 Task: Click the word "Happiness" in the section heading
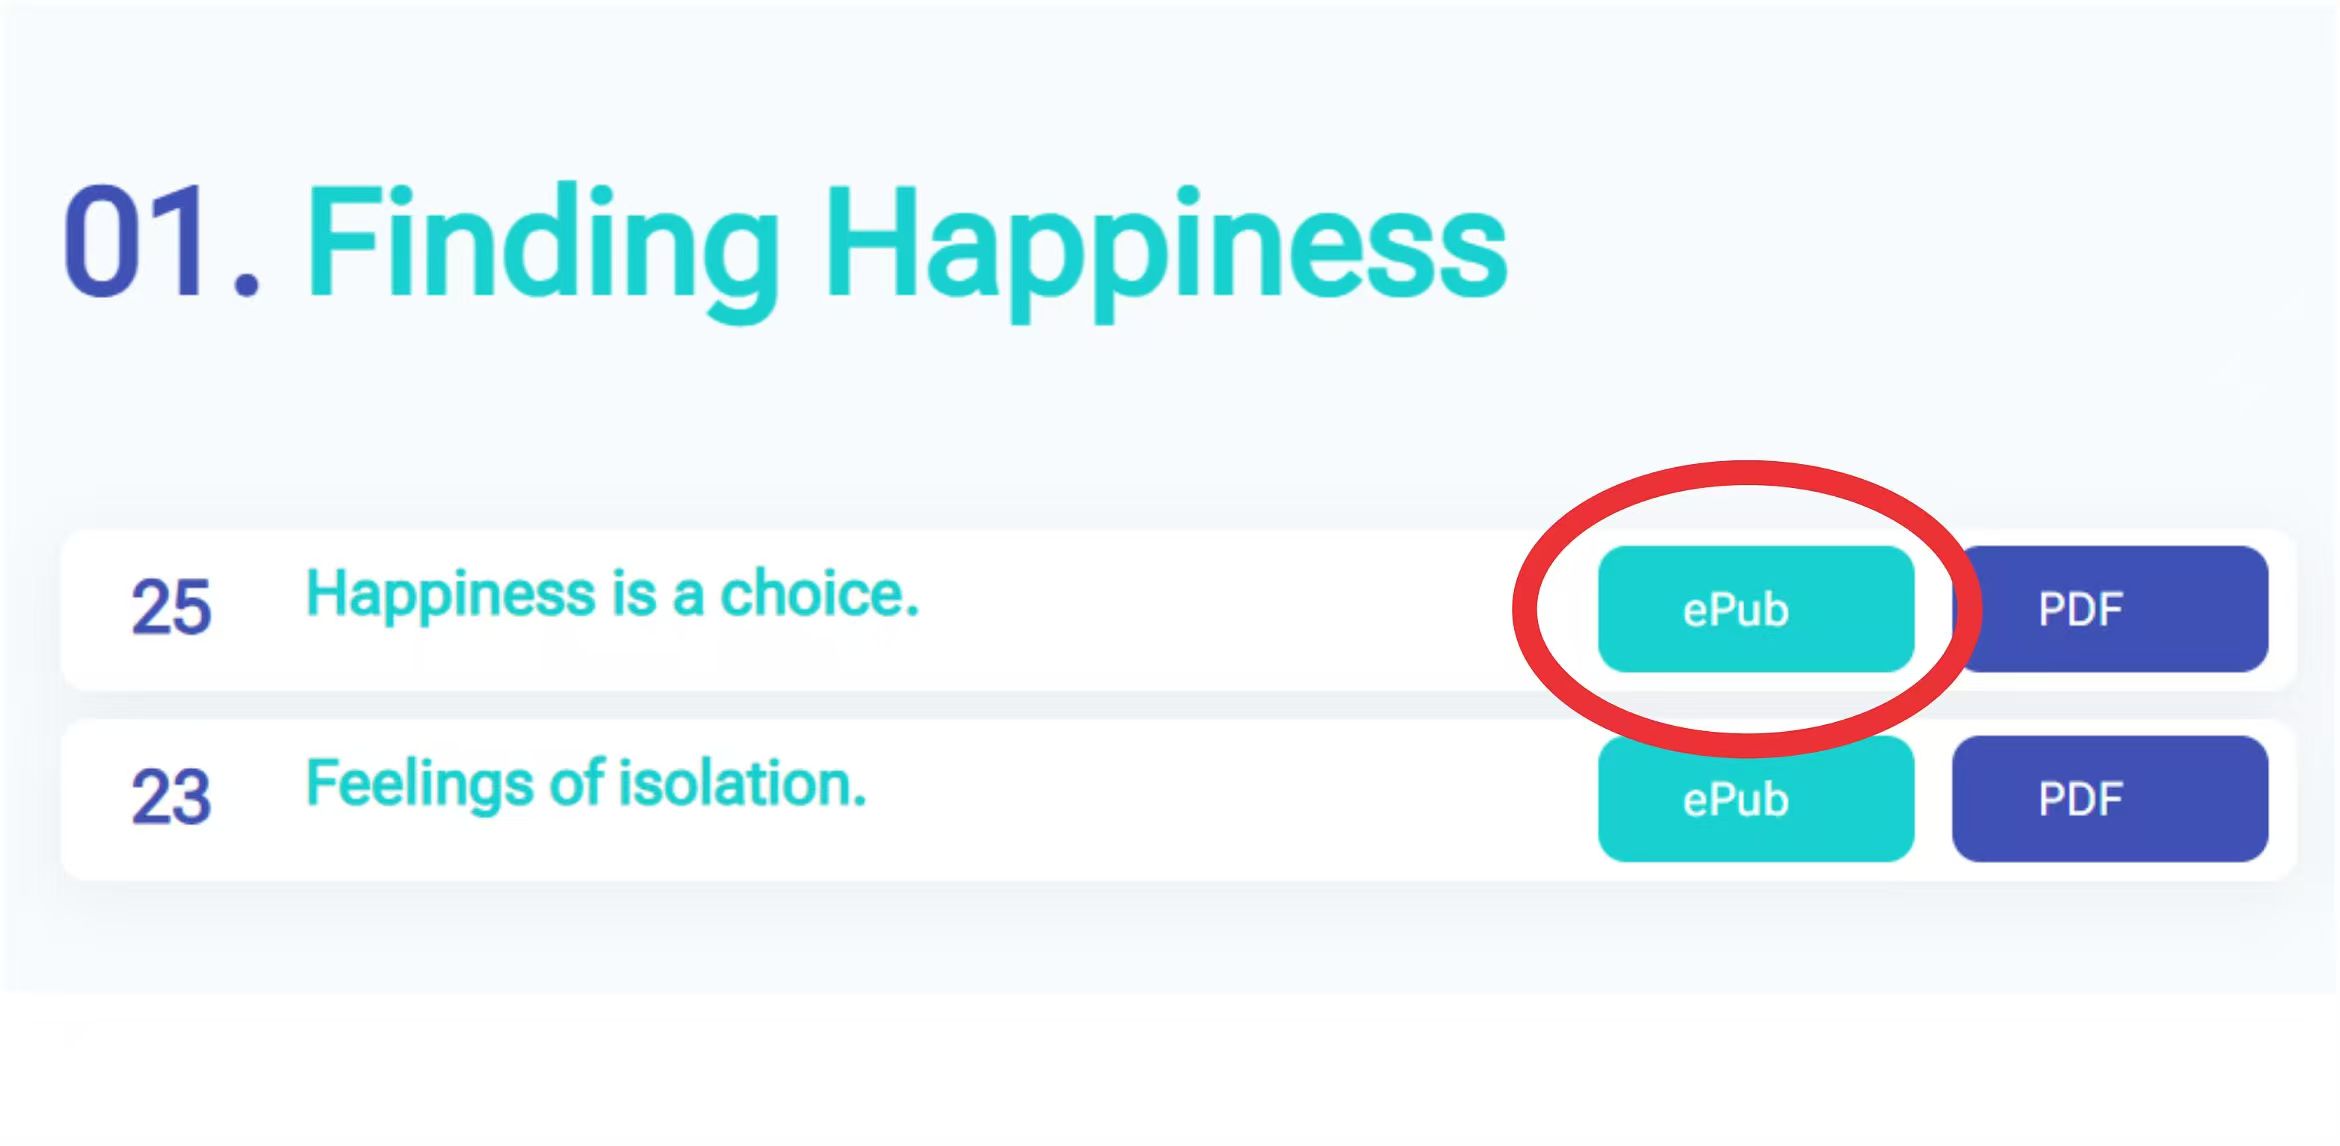[1165, 243]
